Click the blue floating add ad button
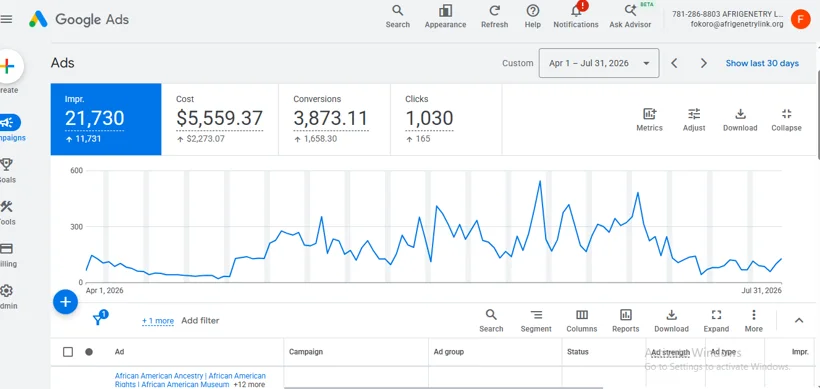820x389 pixels. point(65,302)
